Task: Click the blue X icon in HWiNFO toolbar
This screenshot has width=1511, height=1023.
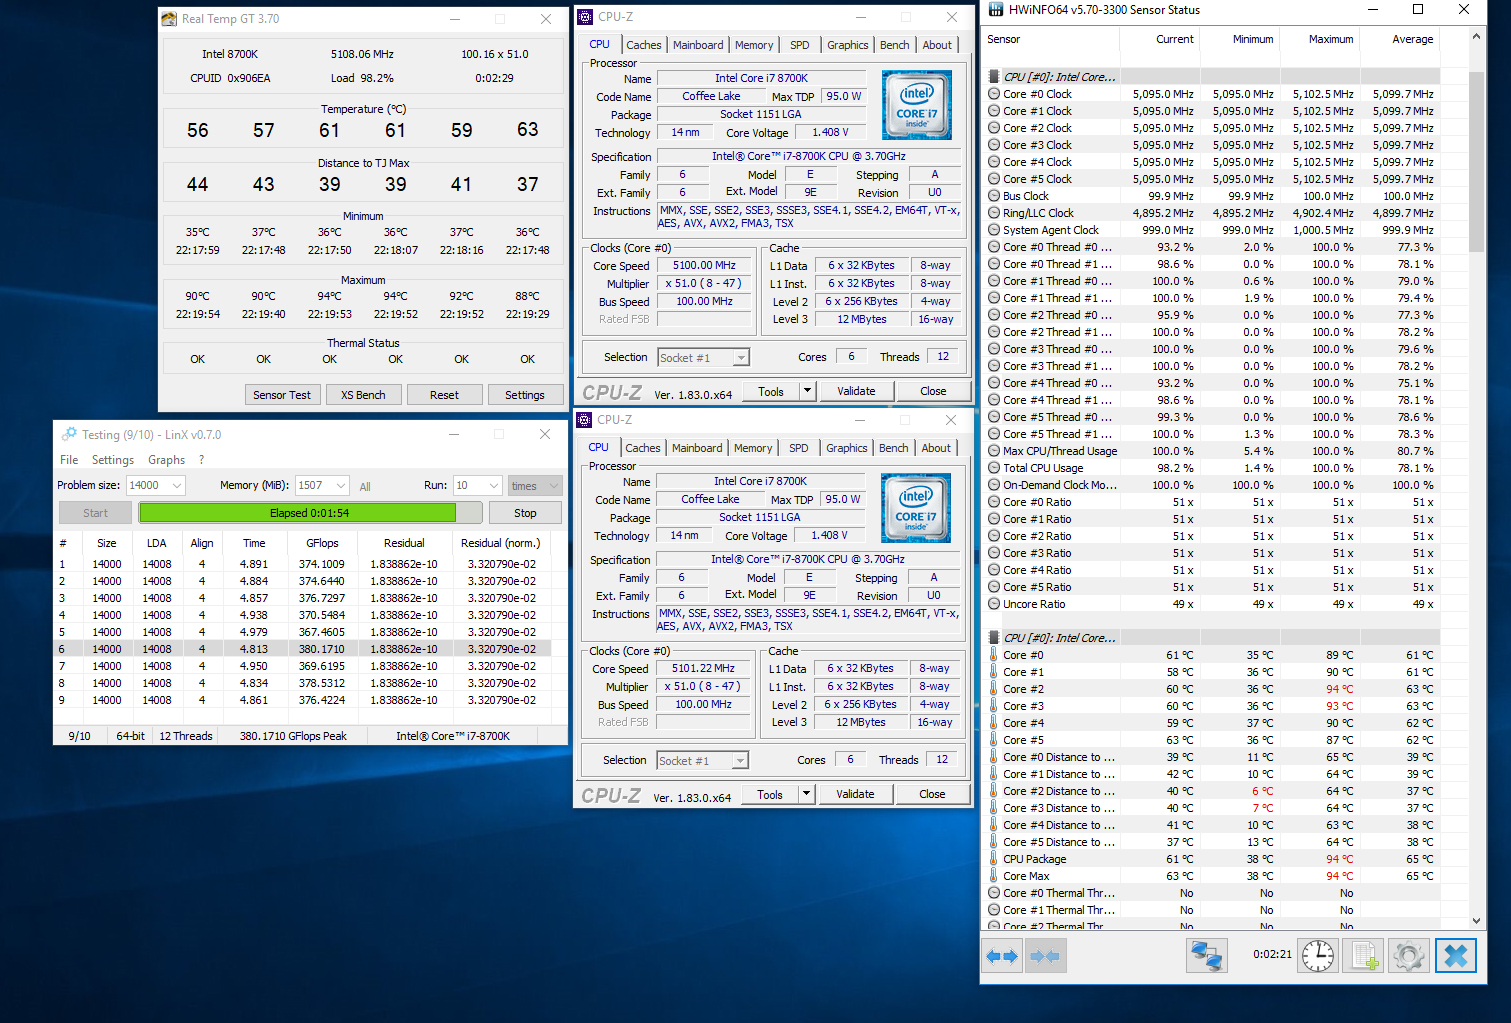Action: (x=1456, y=956)
